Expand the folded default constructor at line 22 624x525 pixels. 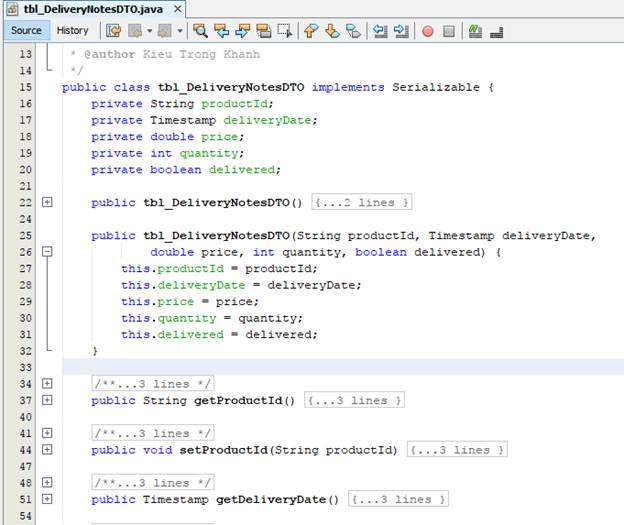coord(47,202)
